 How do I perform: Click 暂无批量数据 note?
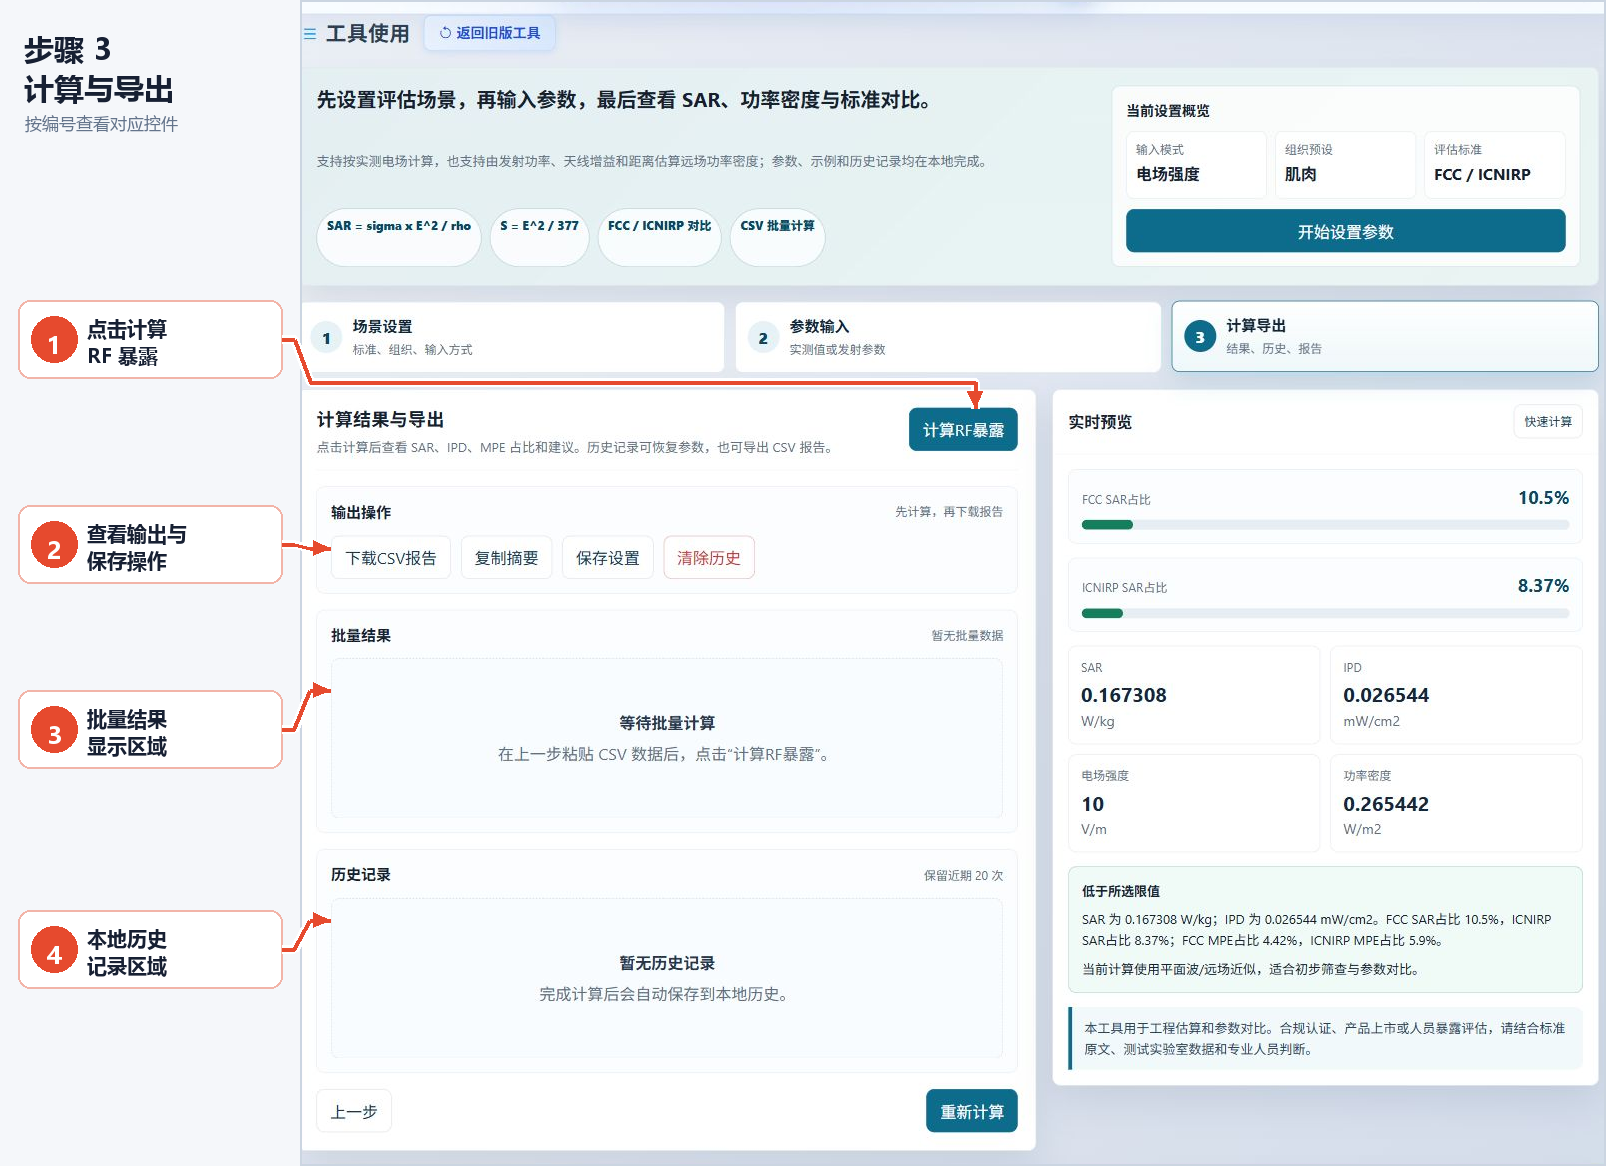click(967, 635)
